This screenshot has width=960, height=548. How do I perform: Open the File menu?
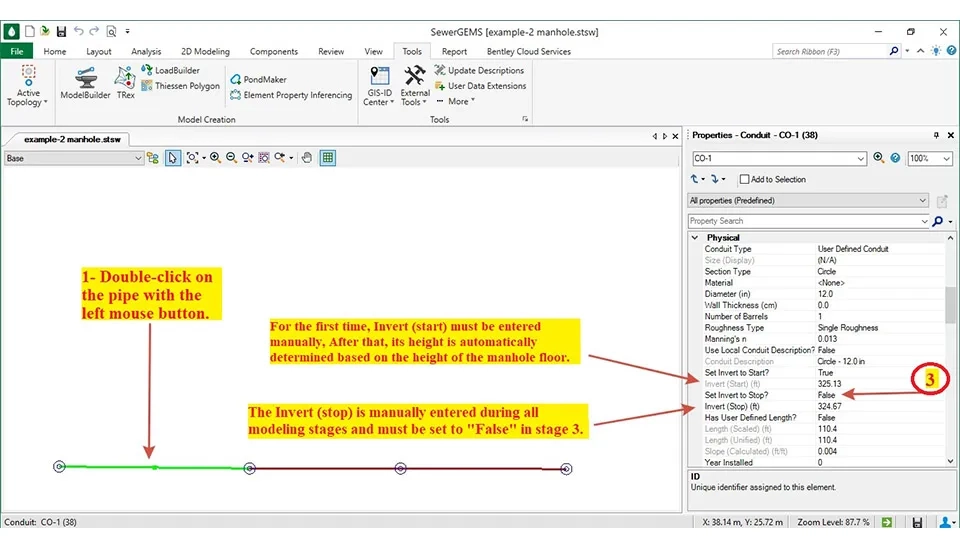pos(16,51)
